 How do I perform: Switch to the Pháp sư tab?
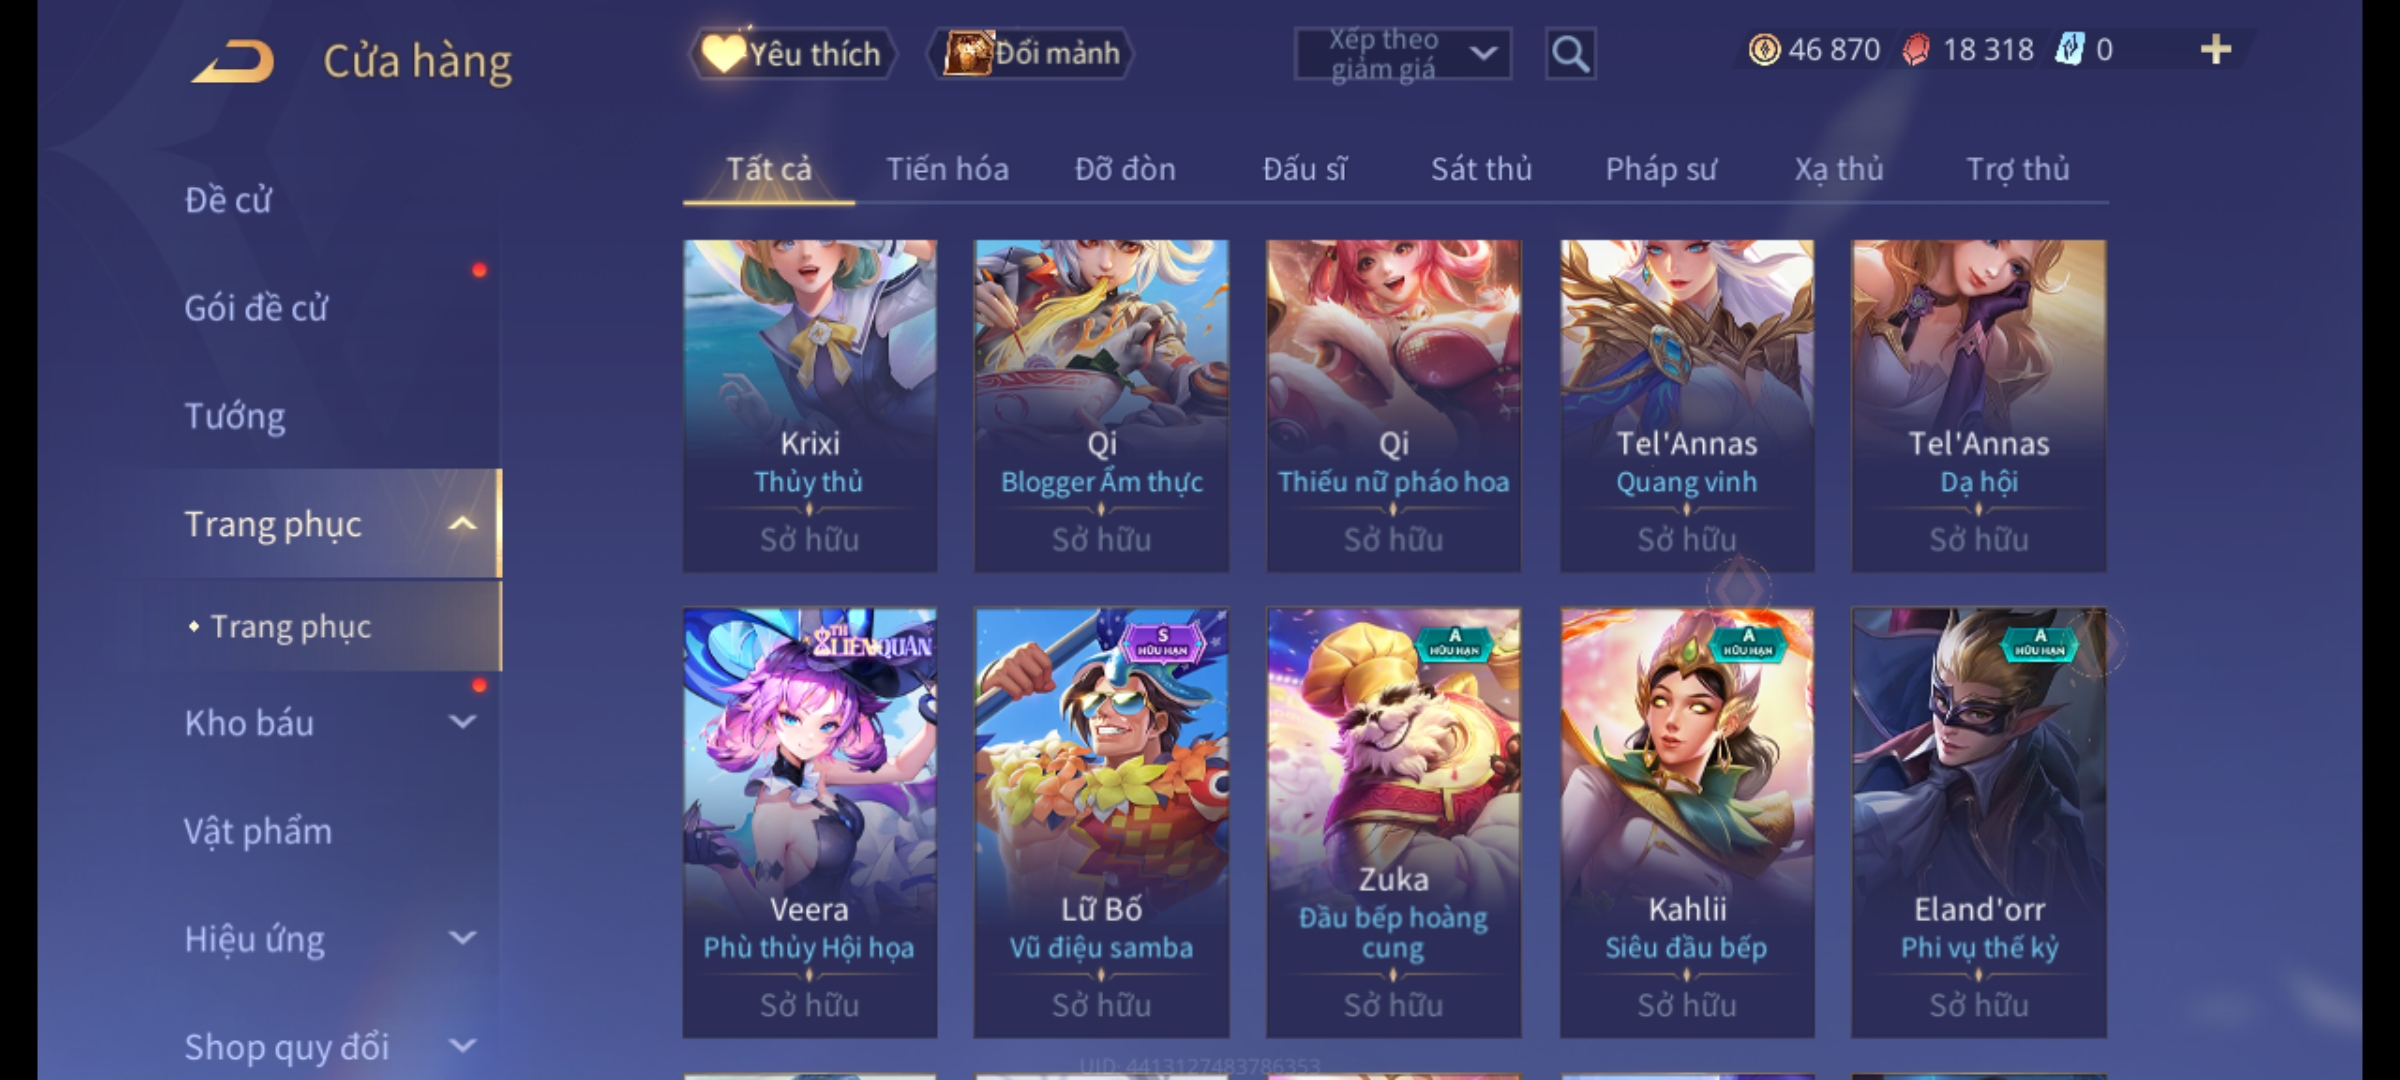1661,169
